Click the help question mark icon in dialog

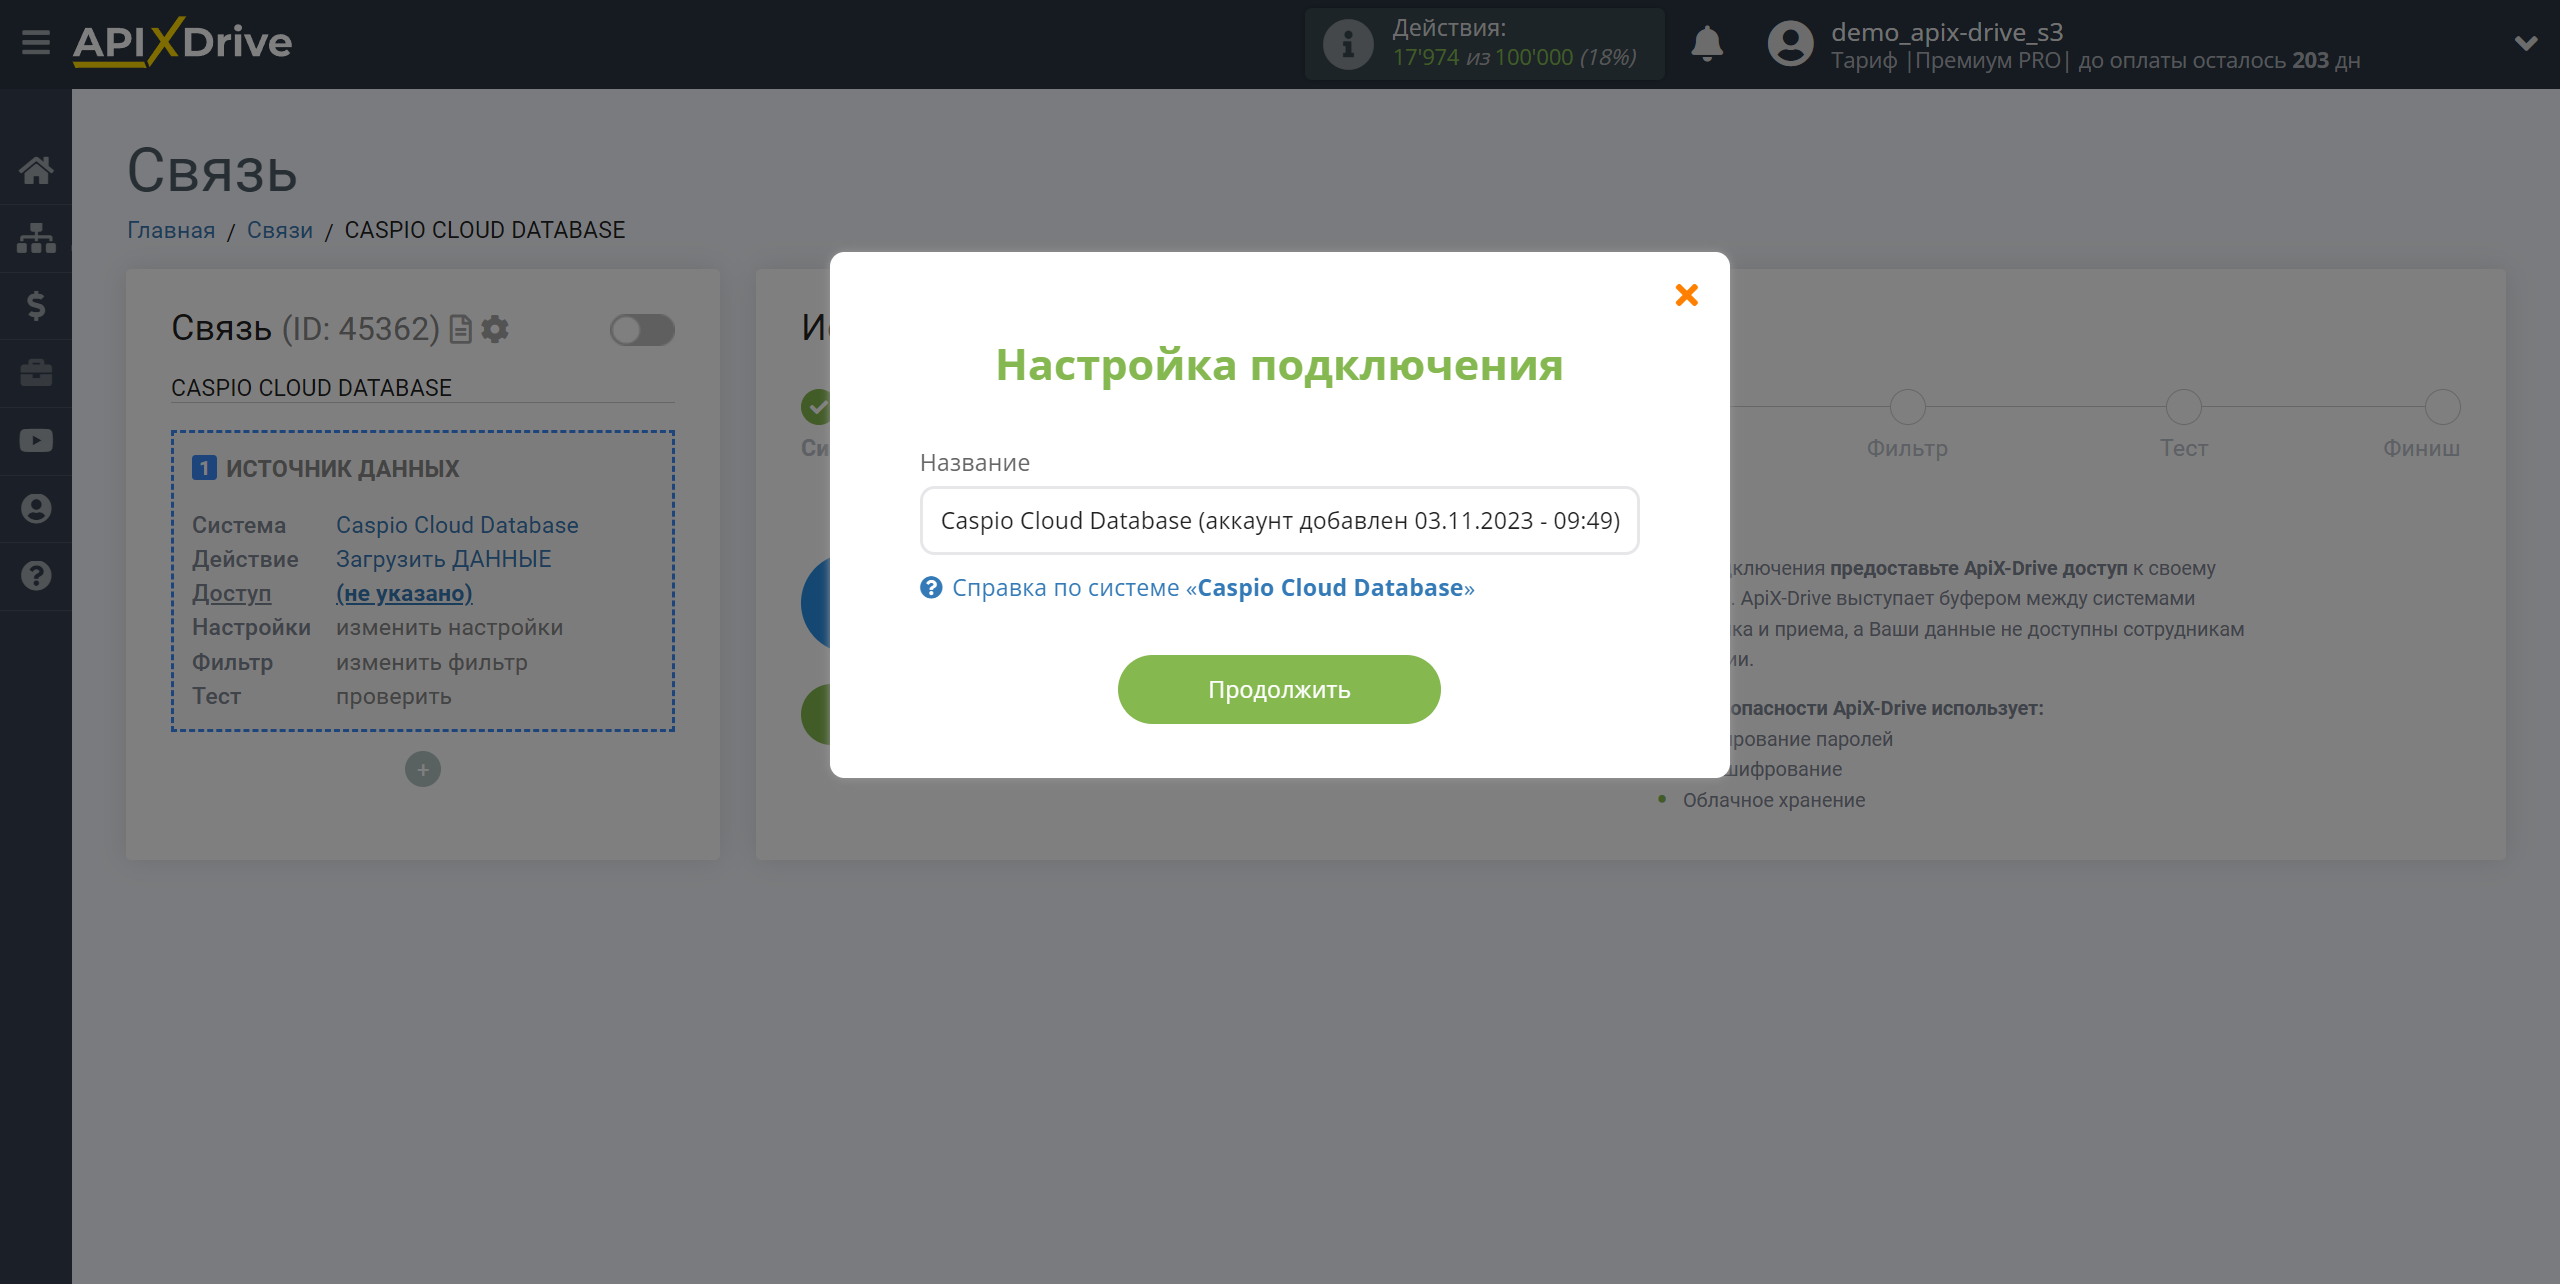tap(931, 588)
